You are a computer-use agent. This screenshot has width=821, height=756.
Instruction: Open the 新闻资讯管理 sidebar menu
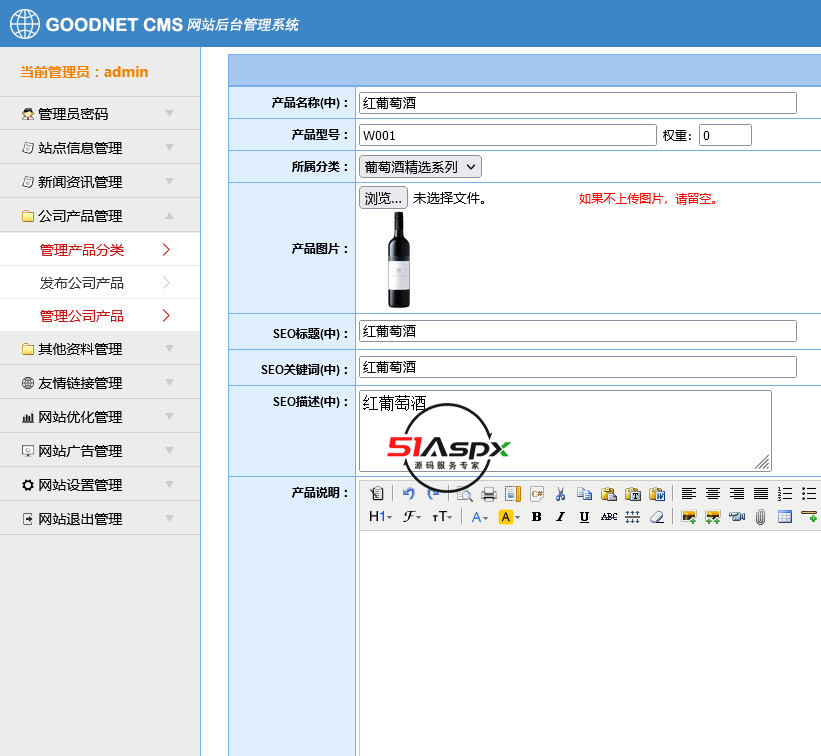[x=100, y=181]
